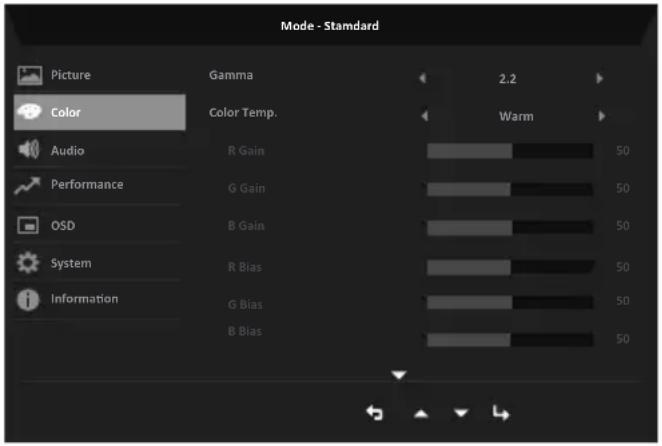Decrease Gamma with left arrow
Image resolution: width=662 pixels, height=446 pixels.
(x=423, y=78)
